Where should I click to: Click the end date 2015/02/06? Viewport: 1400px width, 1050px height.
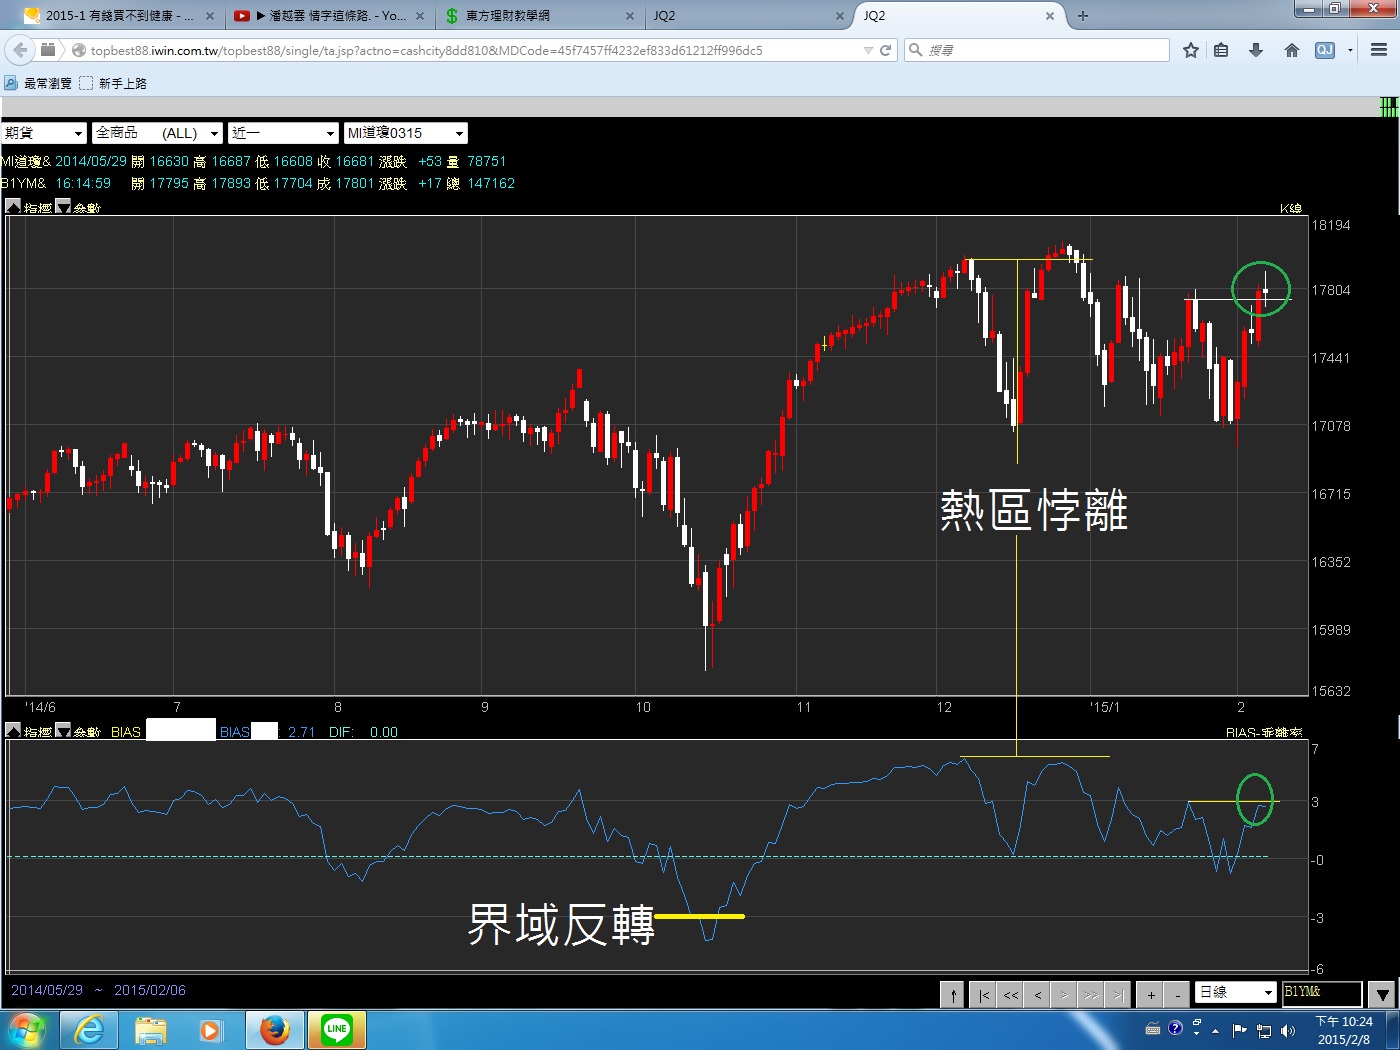(x=150, y=990)
